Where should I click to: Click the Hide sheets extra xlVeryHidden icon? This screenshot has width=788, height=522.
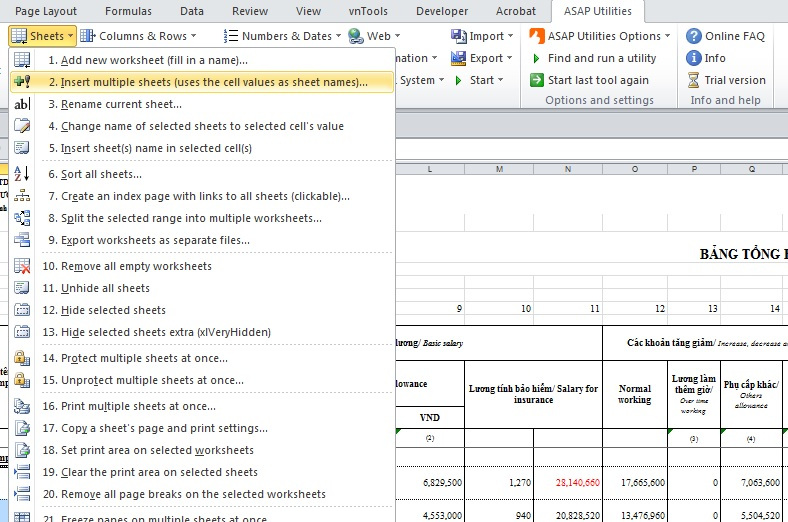[22, 332]
